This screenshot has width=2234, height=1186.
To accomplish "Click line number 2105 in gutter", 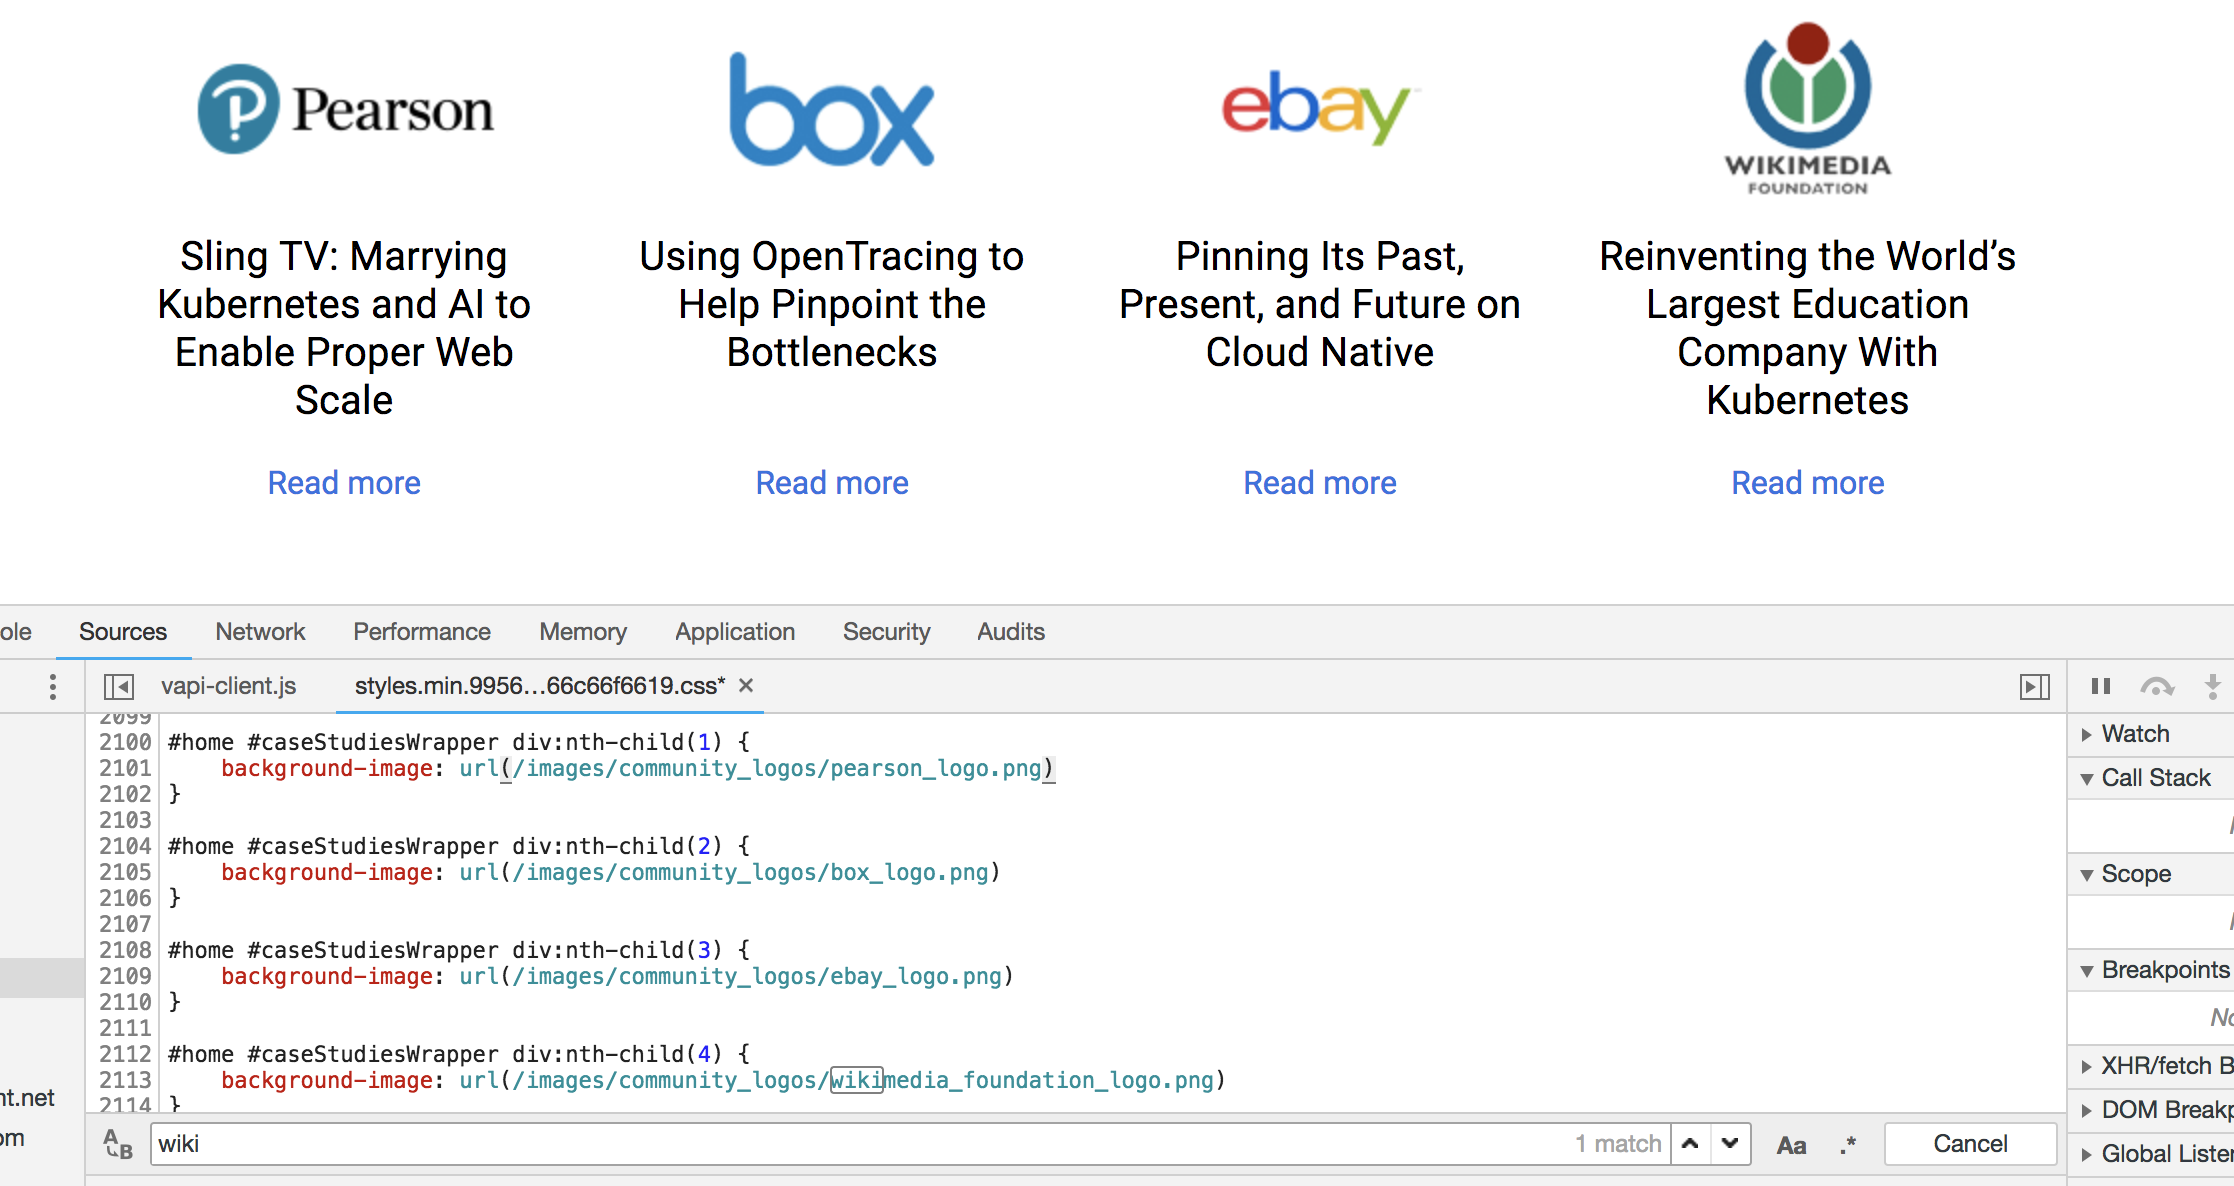I will (x=125, y=872).
